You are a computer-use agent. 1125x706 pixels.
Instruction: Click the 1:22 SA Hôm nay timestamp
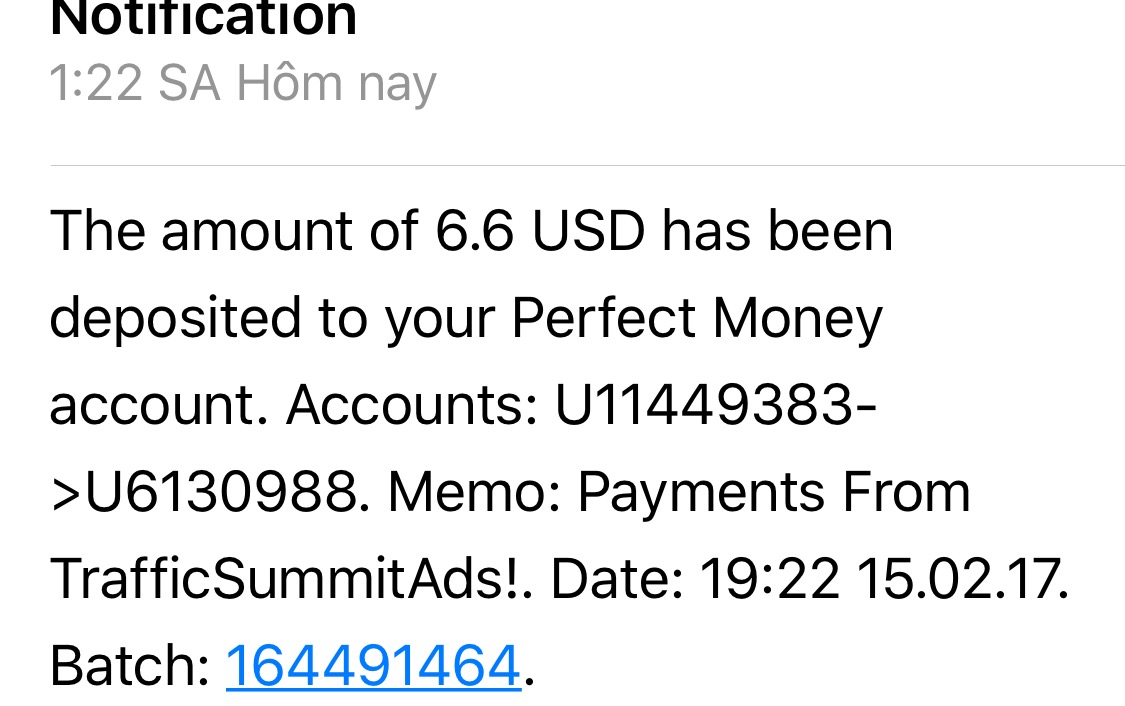(242, 83)
